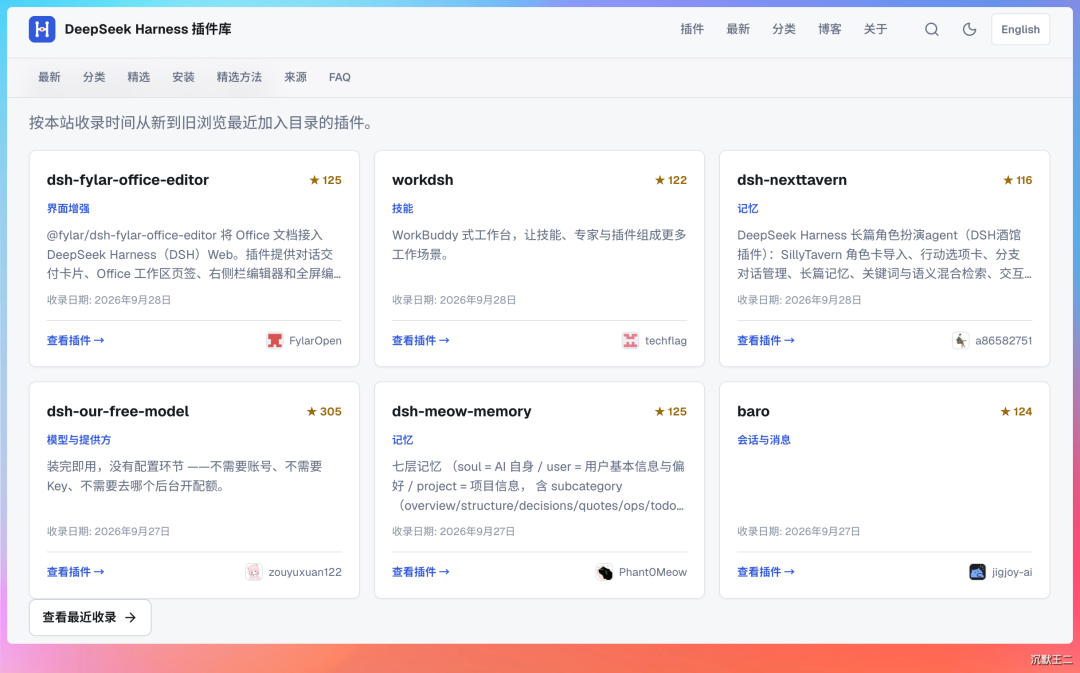Open the search magnifier icon
The width and height of the screenshot is (1080, 673).
point(931,29)
